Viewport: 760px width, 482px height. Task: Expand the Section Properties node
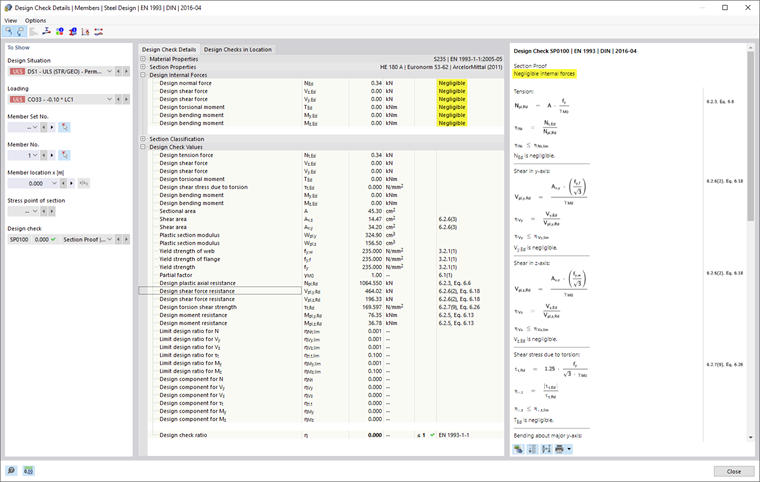tap(143, 67)
